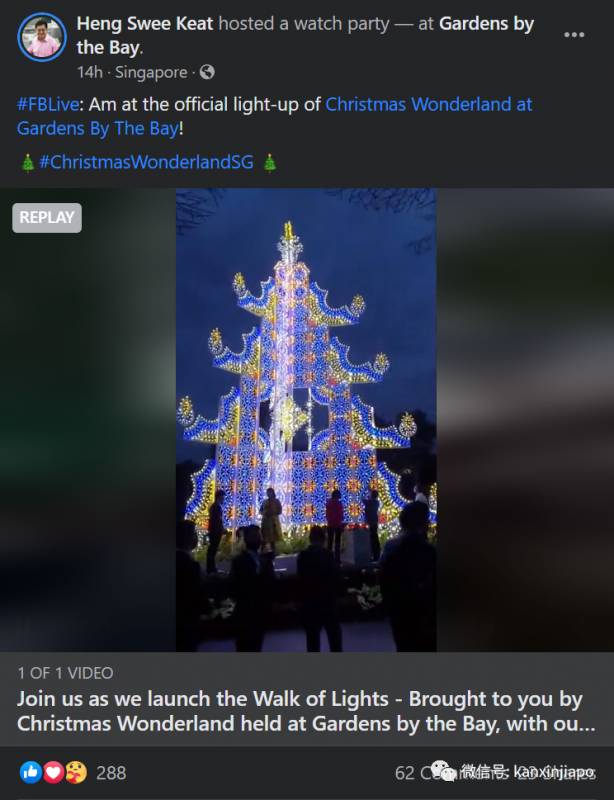Click the 1 OF 1 VIDEO label
Screen dimensions: 614x800
click(x=65, y=673)
